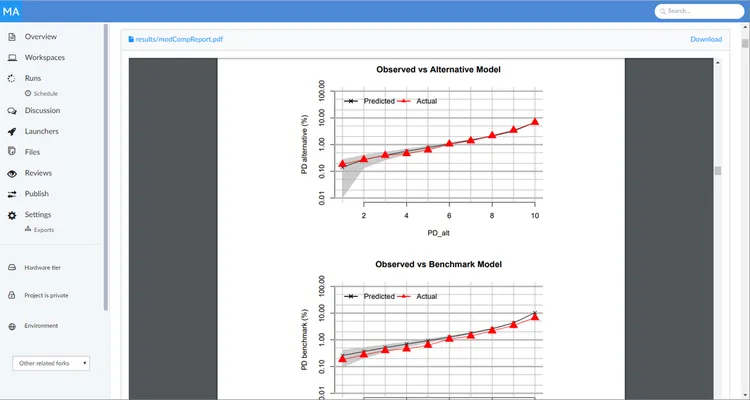Click the page scrollbar thumb at far right

point(745,43)
